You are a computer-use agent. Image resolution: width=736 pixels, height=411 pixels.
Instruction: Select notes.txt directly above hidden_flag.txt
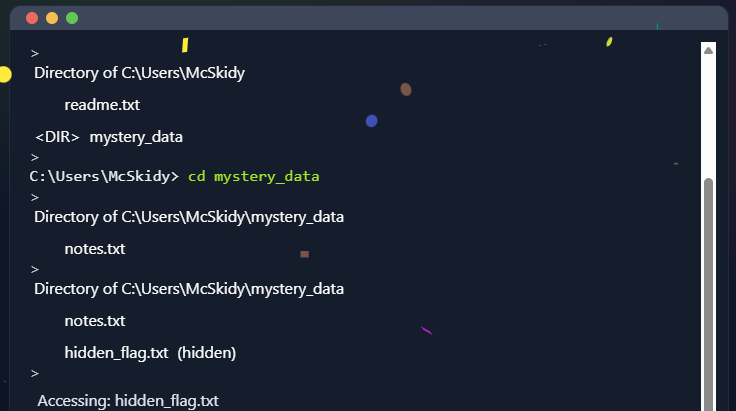click(95, 321)
